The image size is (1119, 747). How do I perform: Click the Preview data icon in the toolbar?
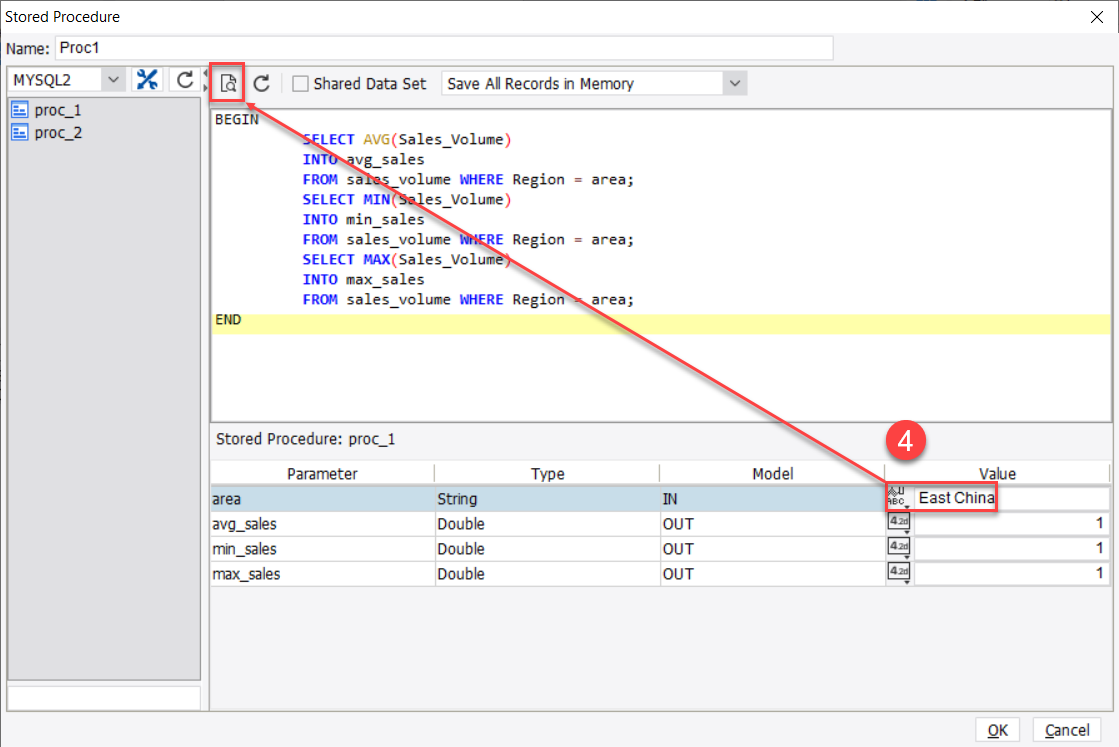[228, 84]
